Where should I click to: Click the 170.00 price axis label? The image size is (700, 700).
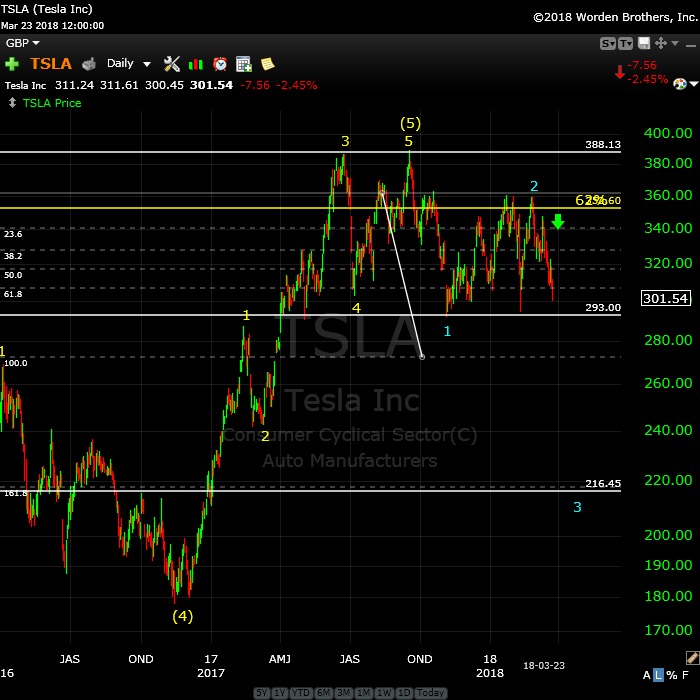[668, 630]
